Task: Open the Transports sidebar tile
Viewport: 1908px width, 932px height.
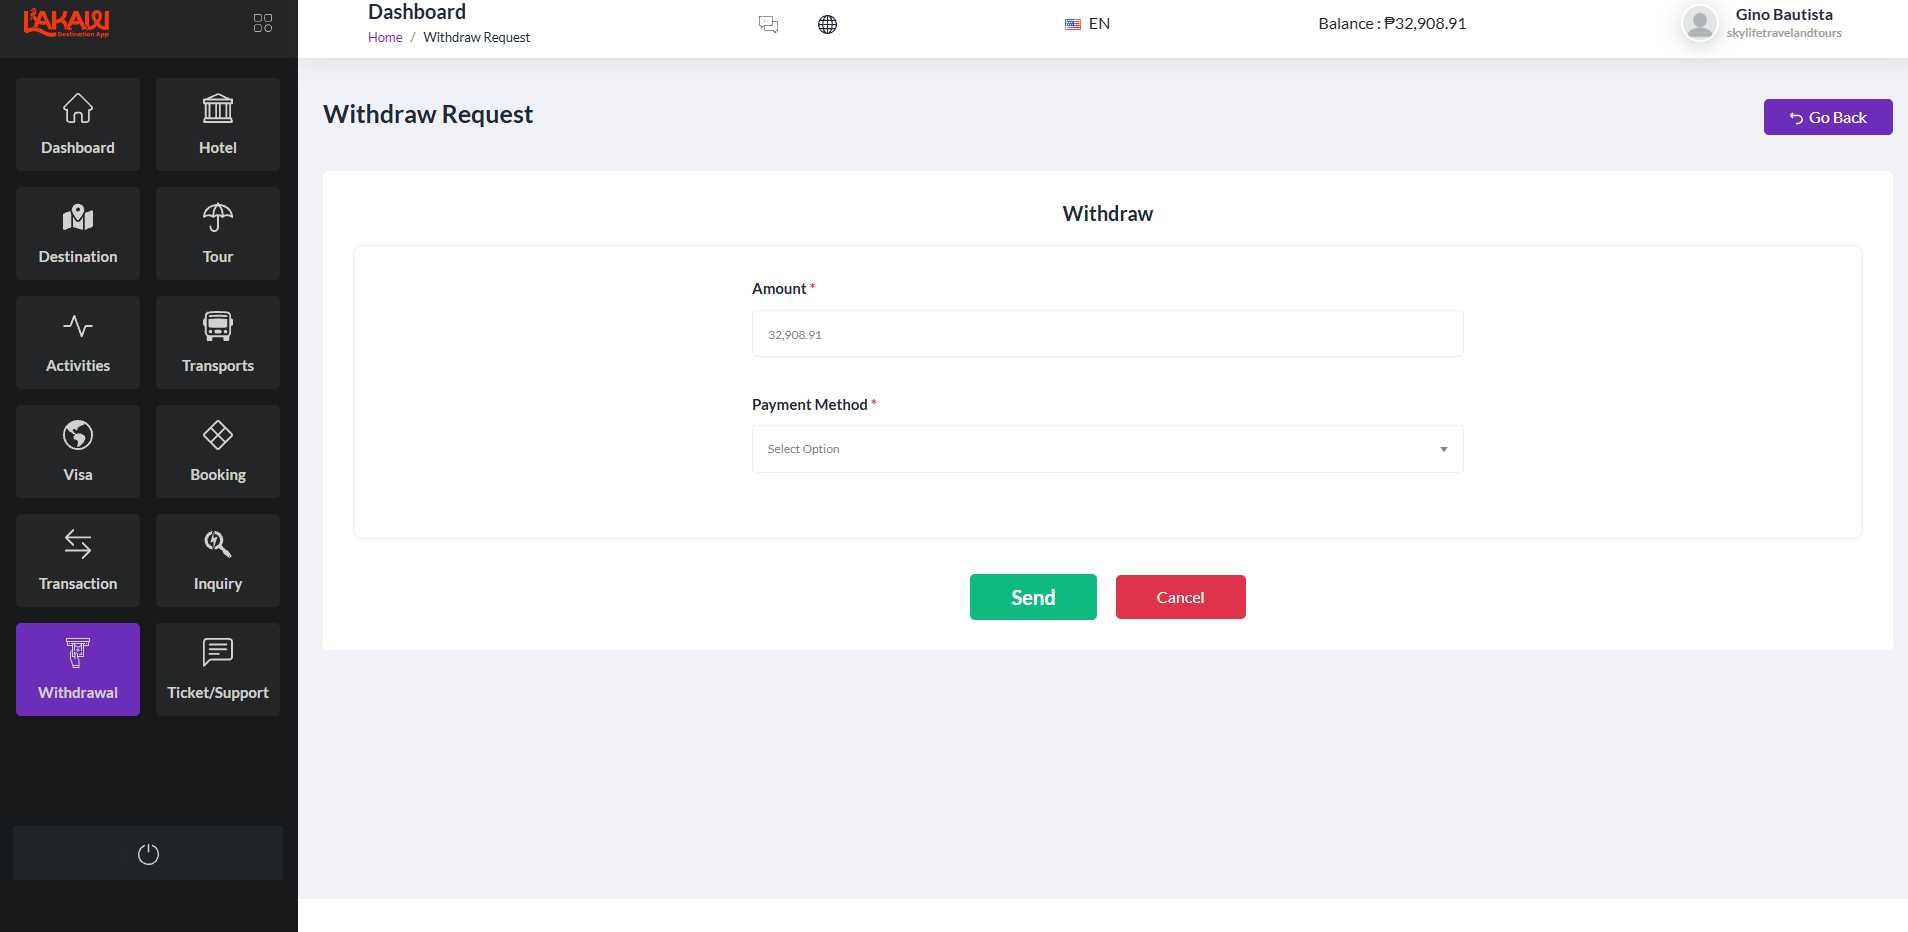Action: coord(218,342)
